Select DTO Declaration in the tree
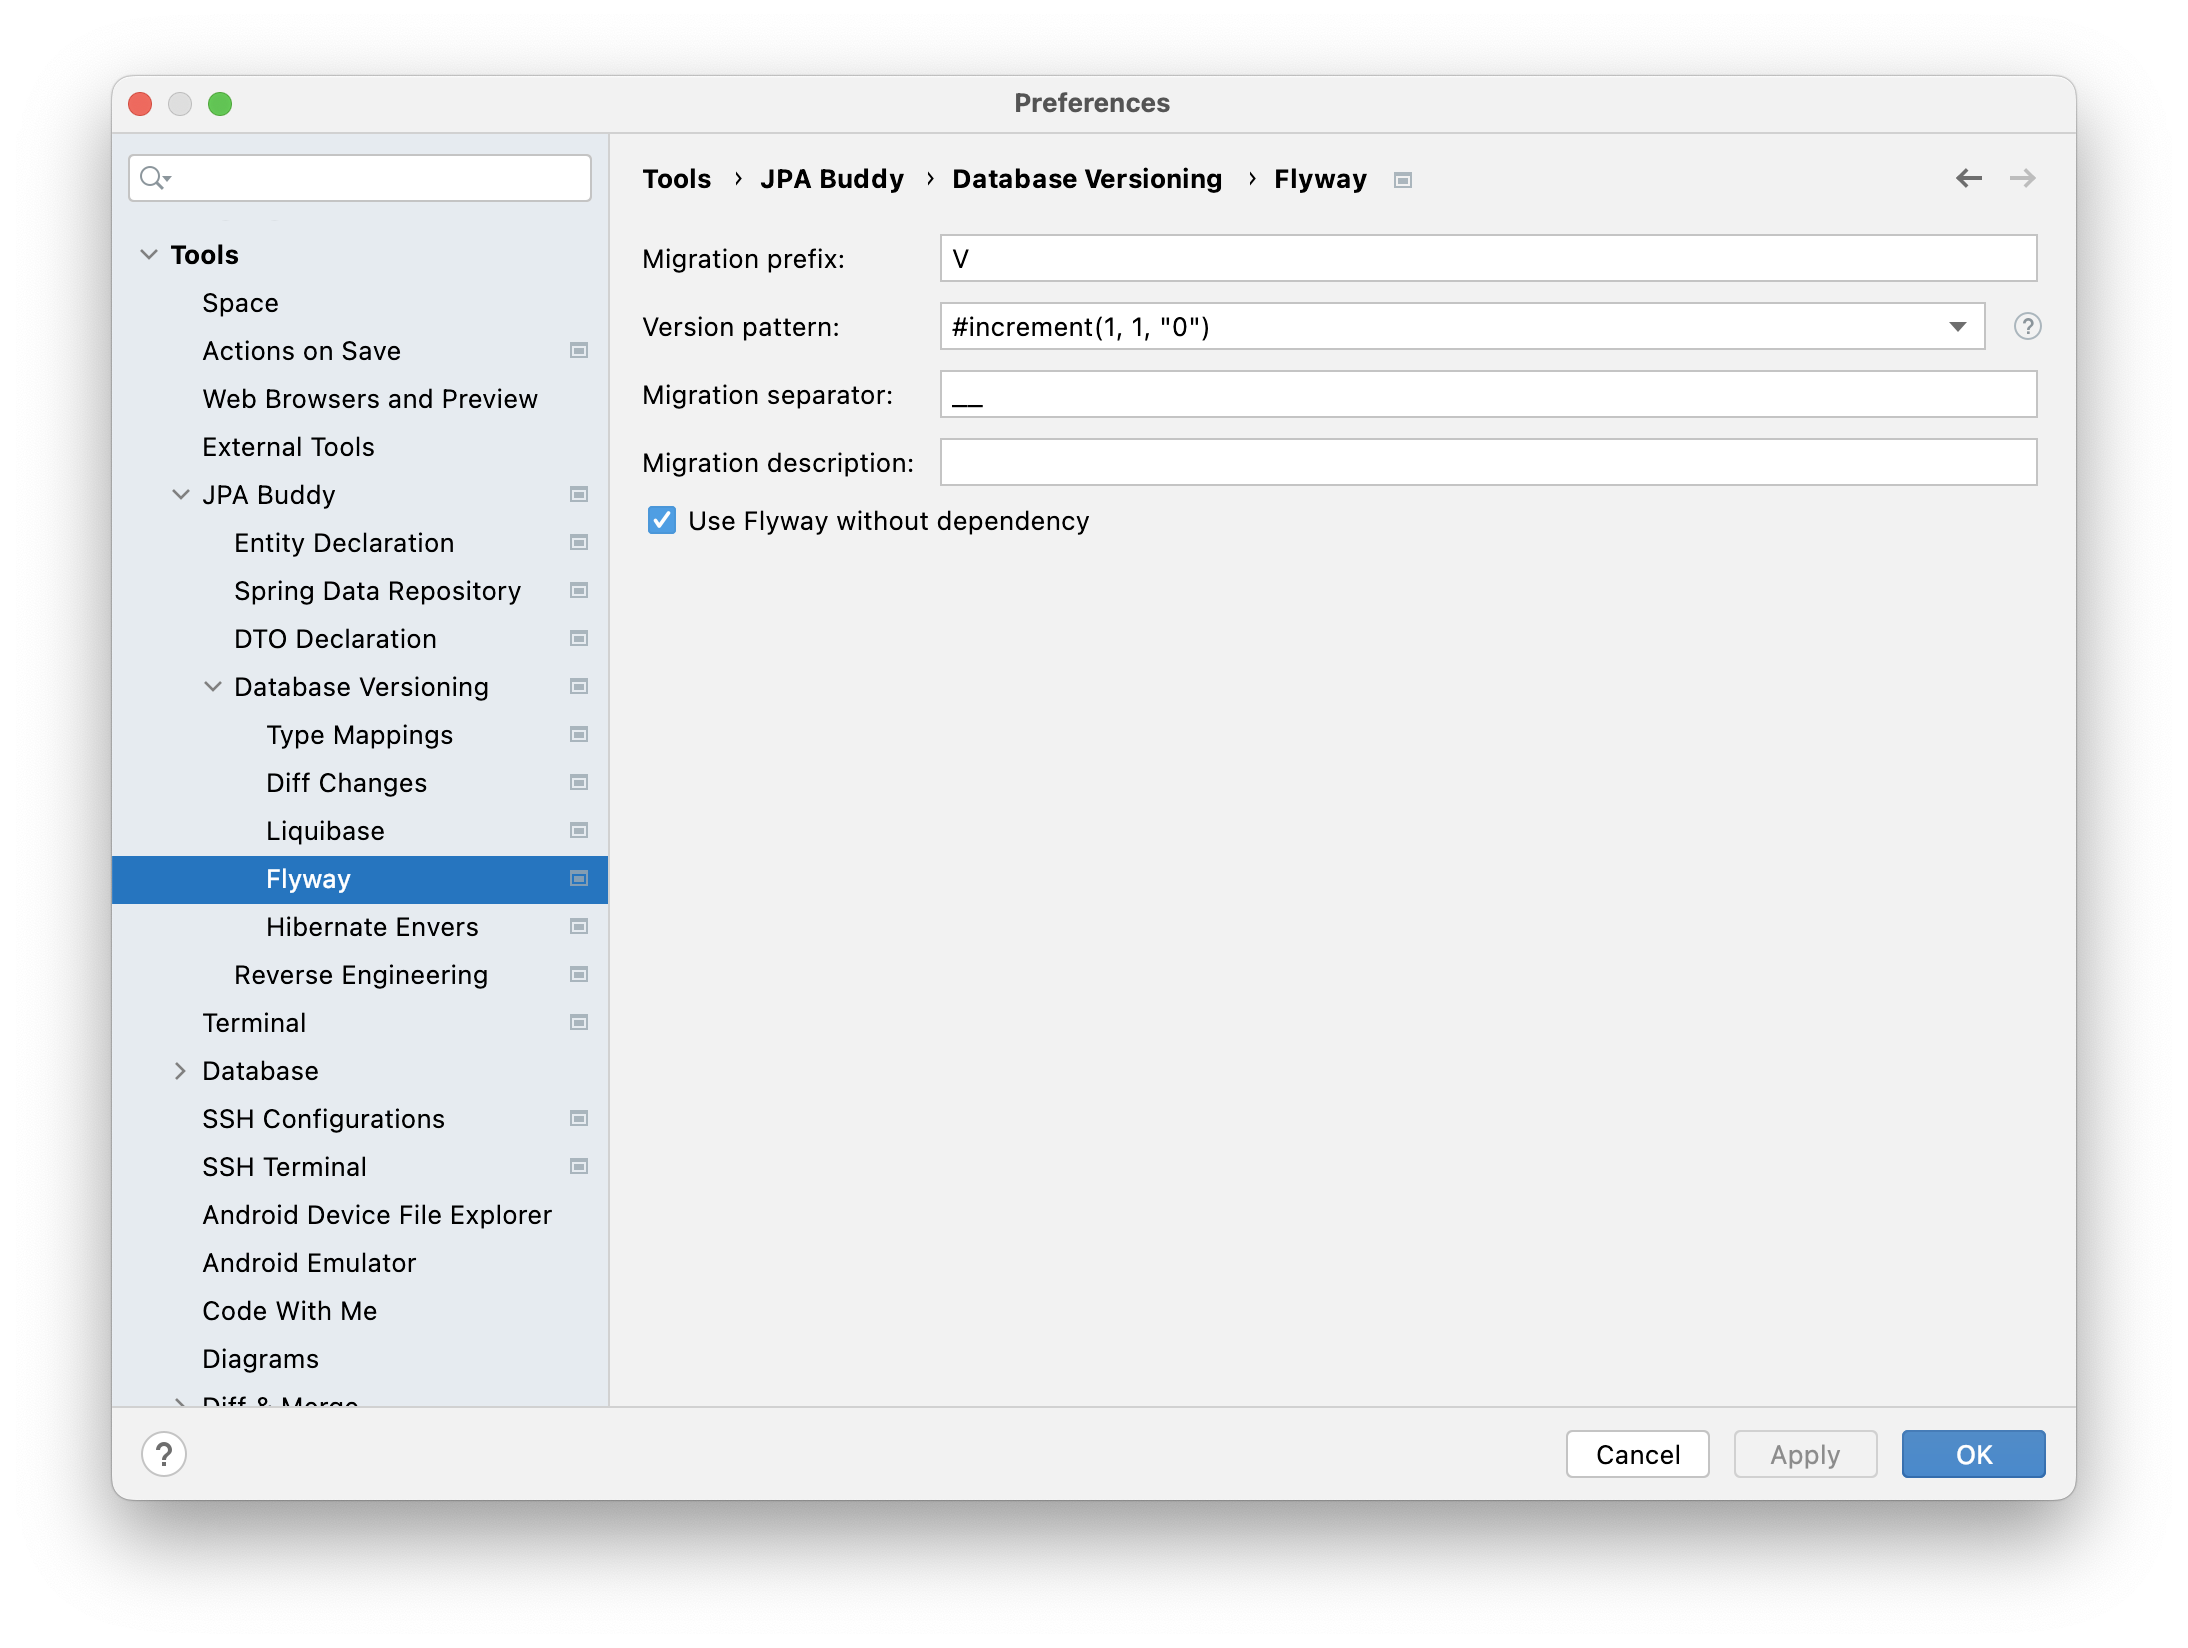The height and width of the screenshot is (1648, 2188). (x=360, y=638)
